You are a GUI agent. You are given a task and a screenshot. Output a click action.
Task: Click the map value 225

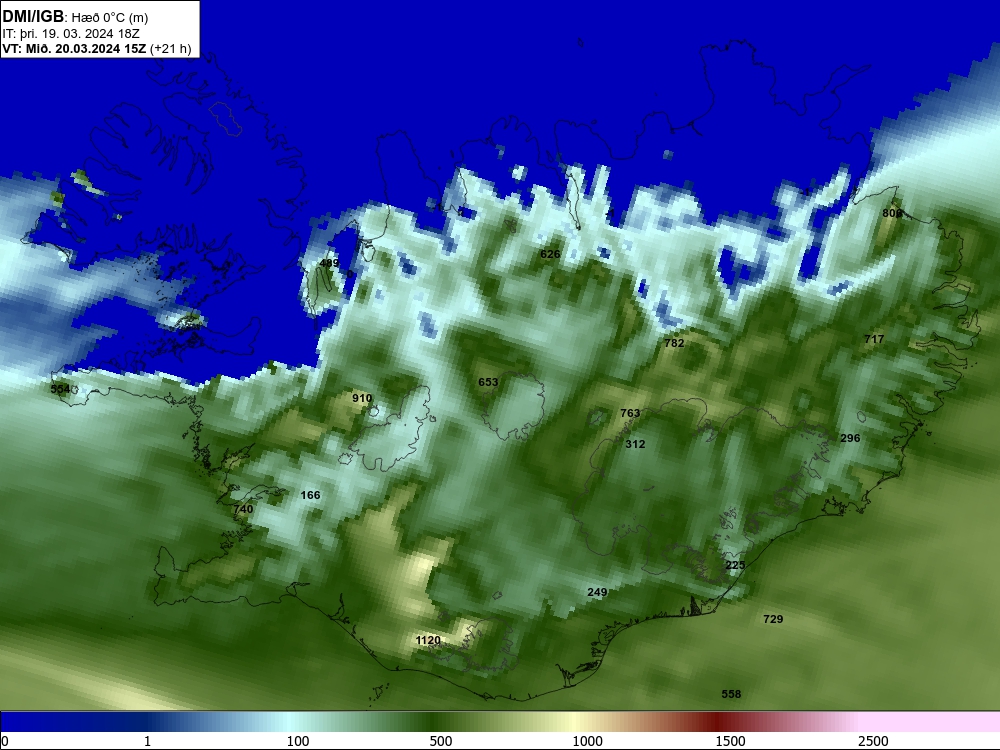pos(735,565)
